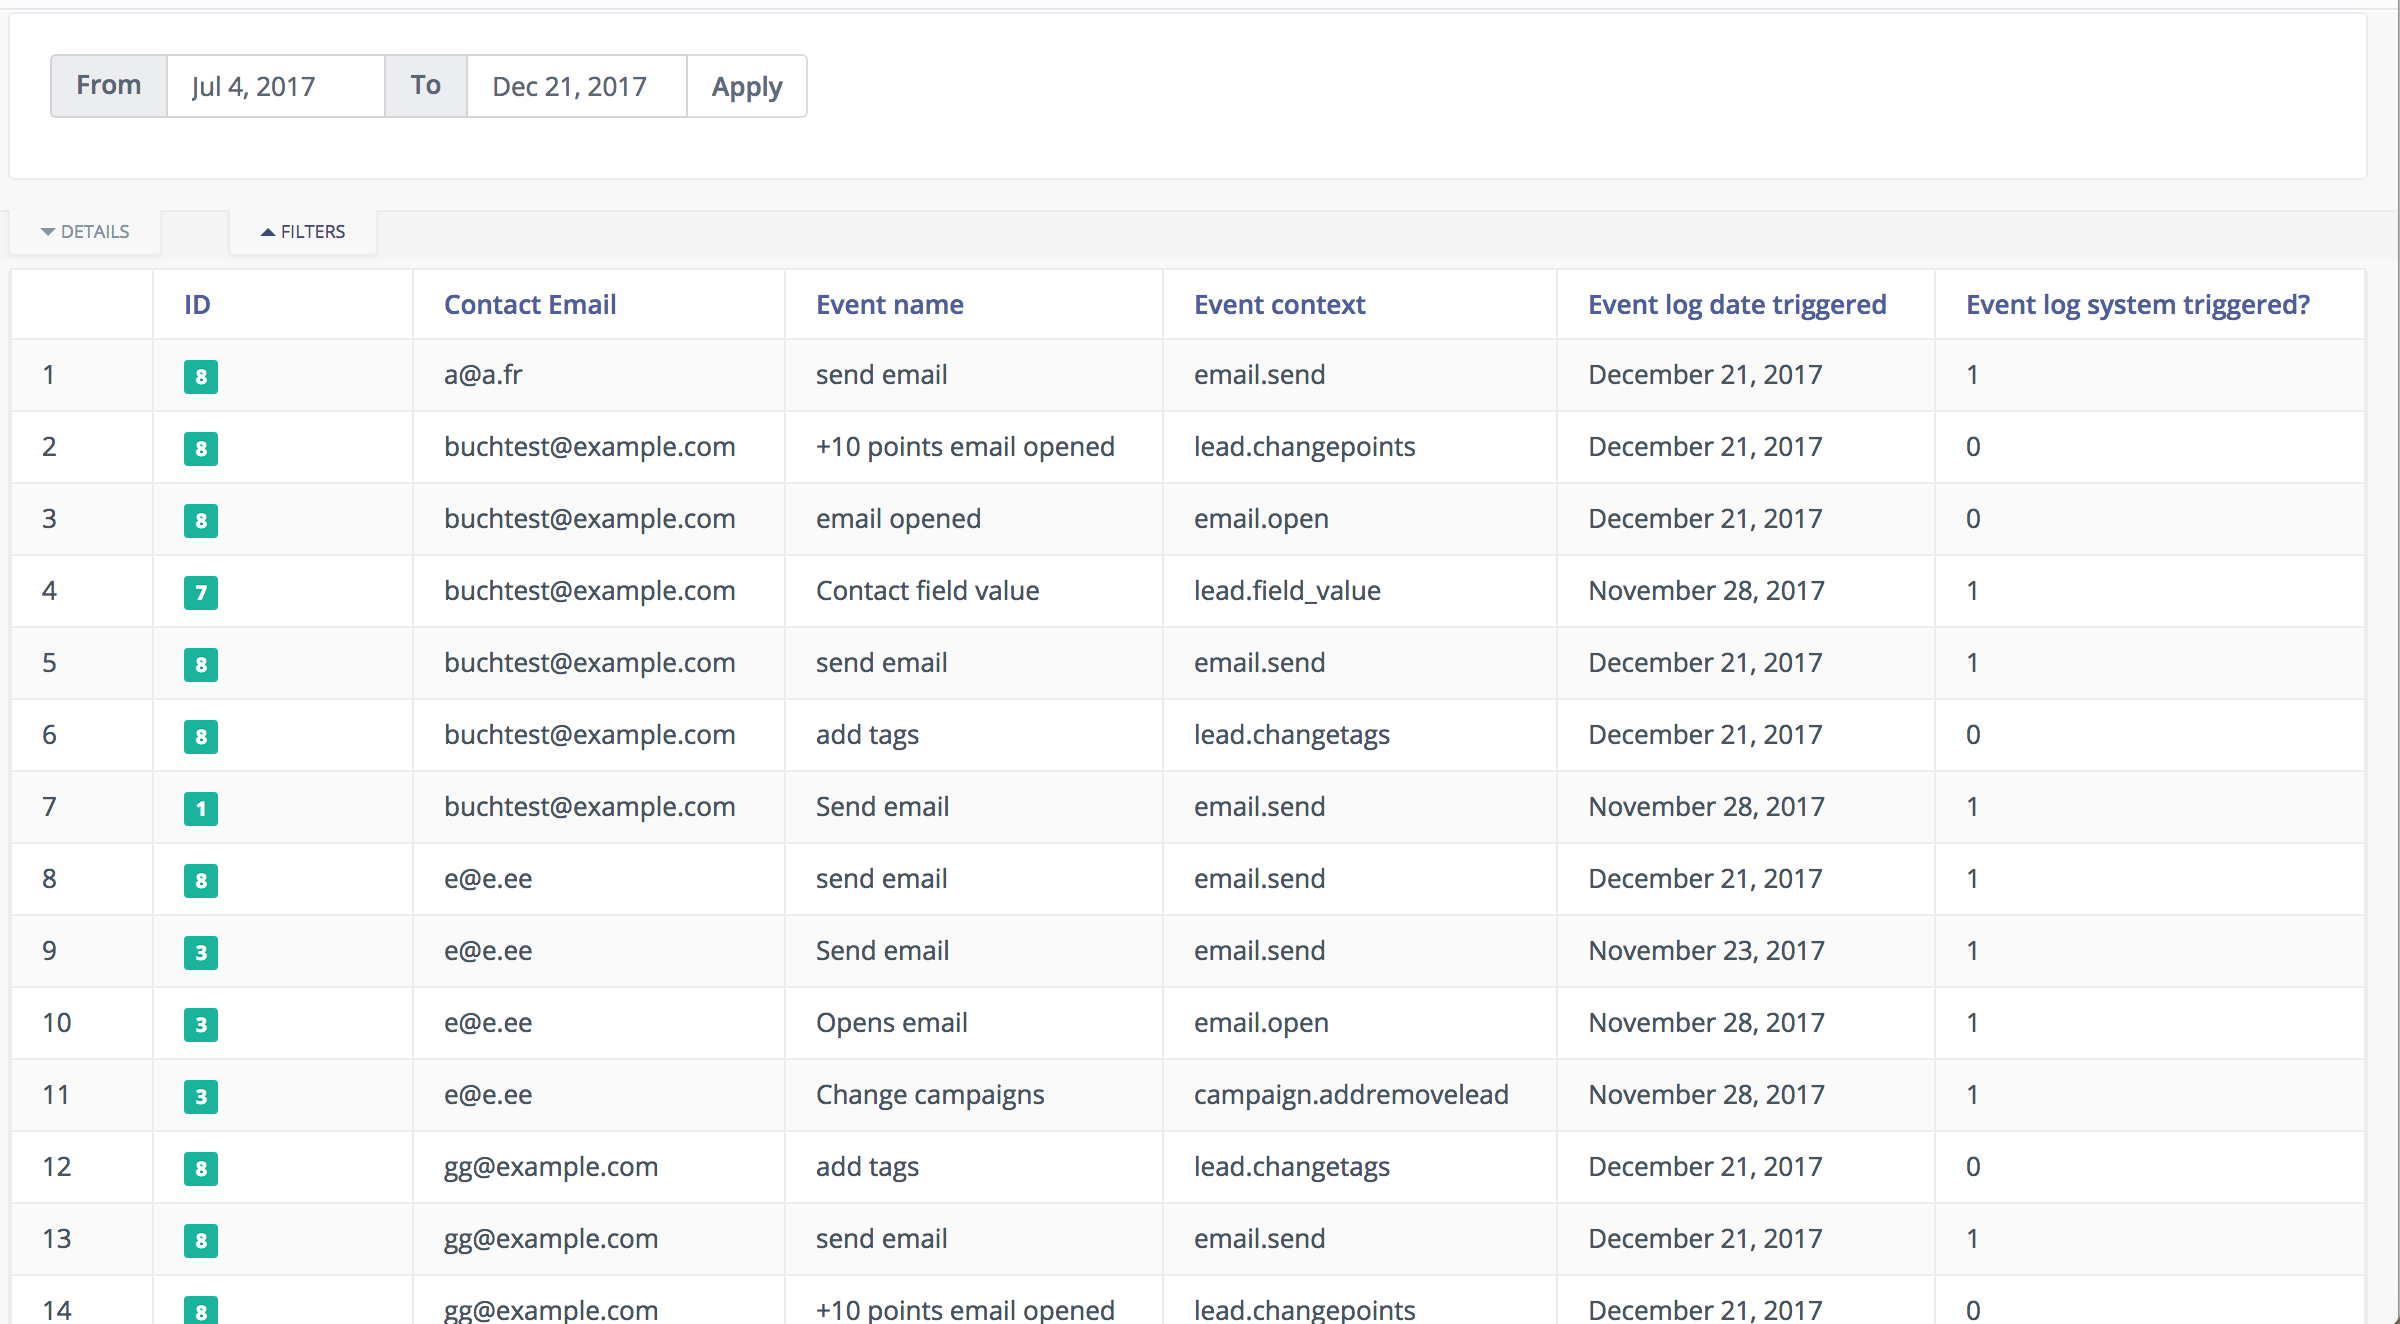Open ID badge 7 in row 4

(x=201, y=592)
